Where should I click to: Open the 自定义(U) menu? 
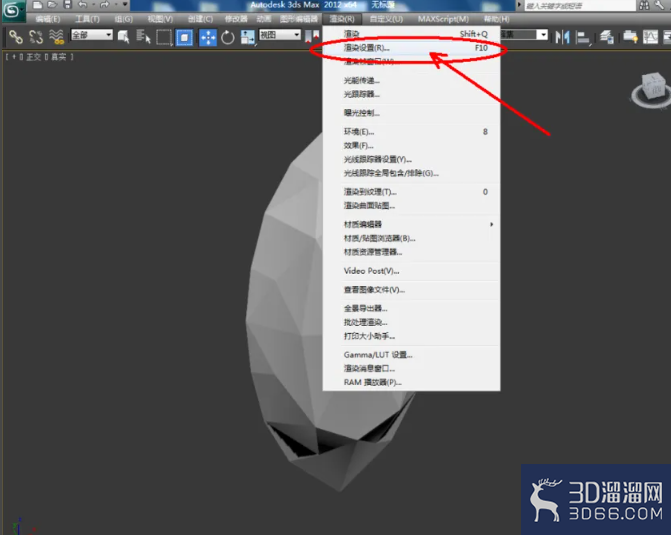coord(386,19)
